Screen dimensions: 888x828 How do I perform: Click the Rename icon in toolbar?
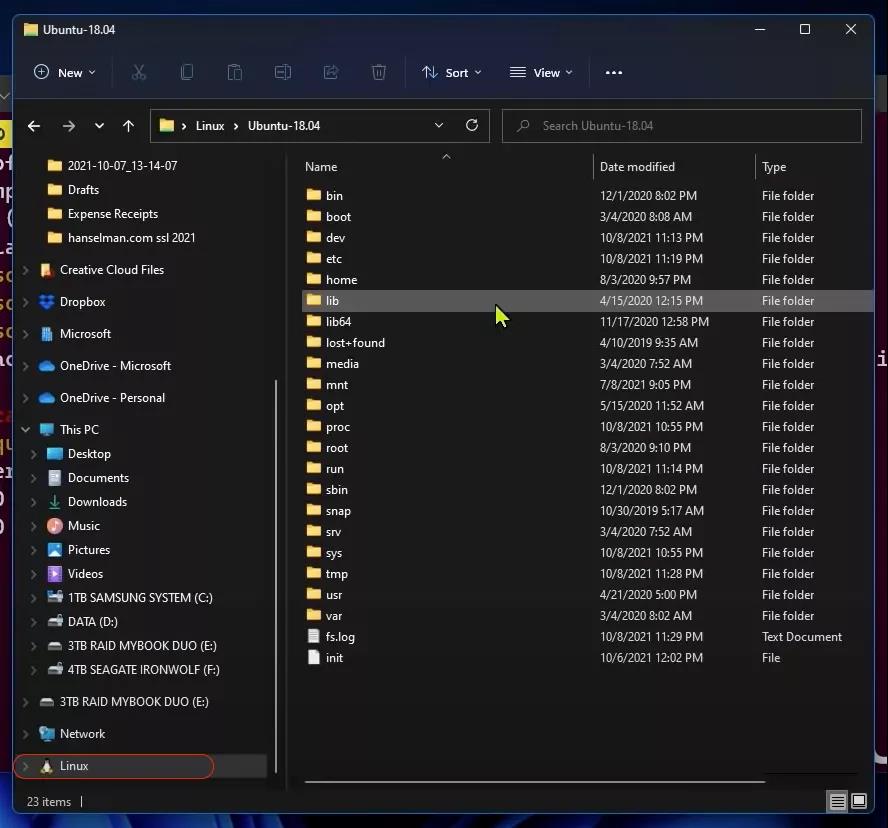tap(283, 72)
